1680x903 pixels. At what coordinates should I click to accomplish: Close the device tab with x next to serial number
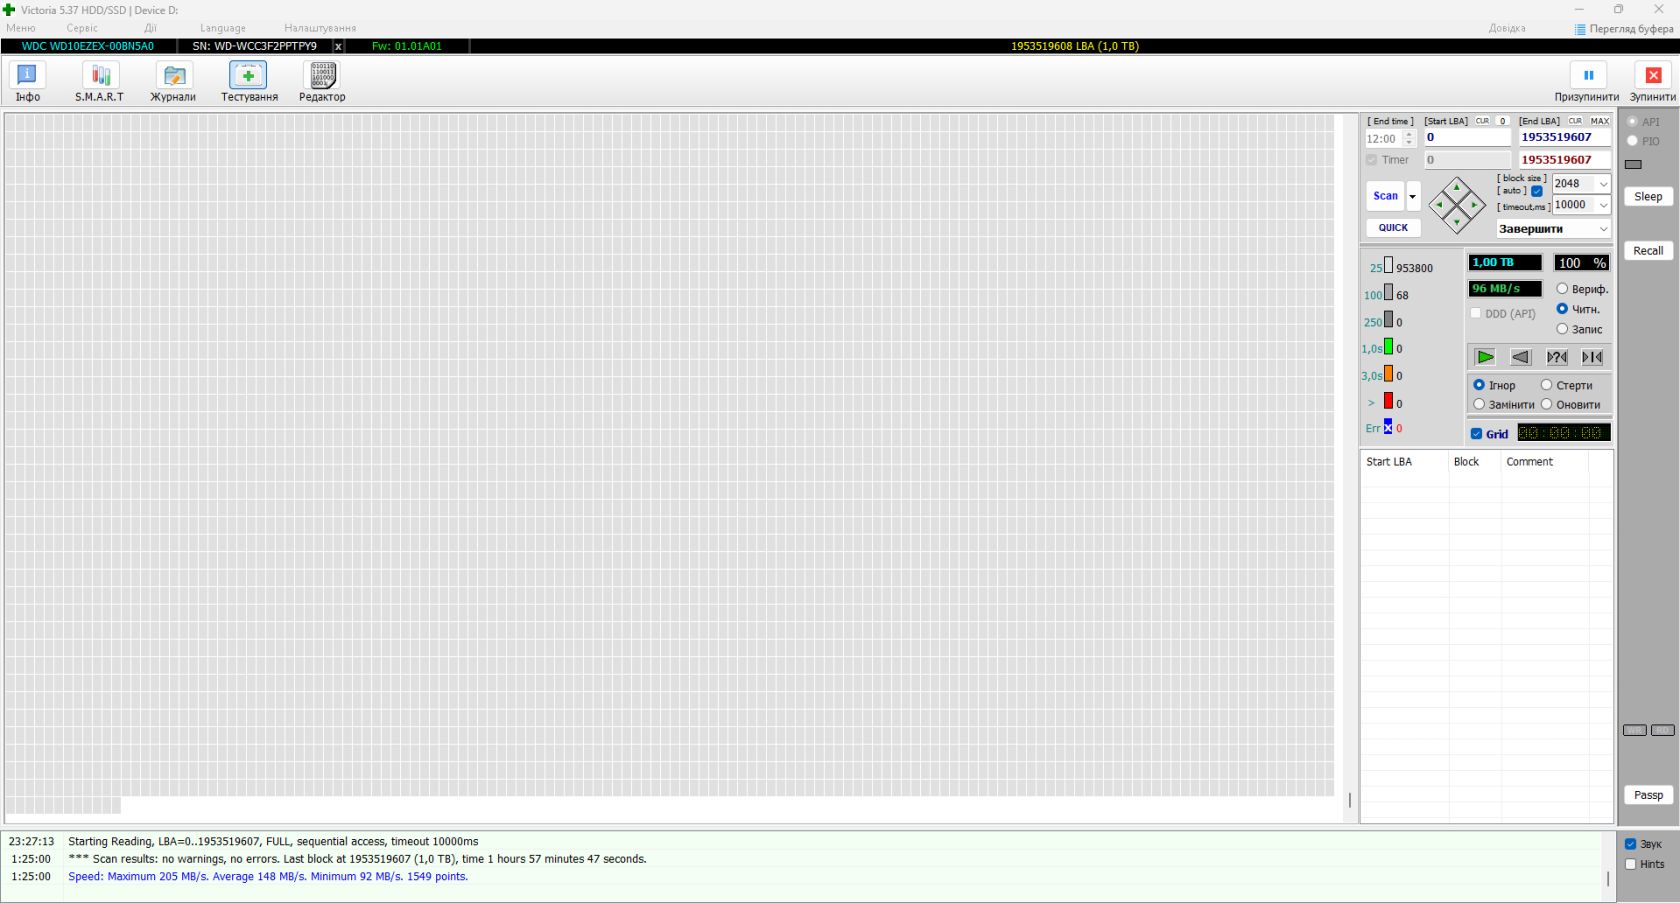pyautogui.click(x=338, y=46)
